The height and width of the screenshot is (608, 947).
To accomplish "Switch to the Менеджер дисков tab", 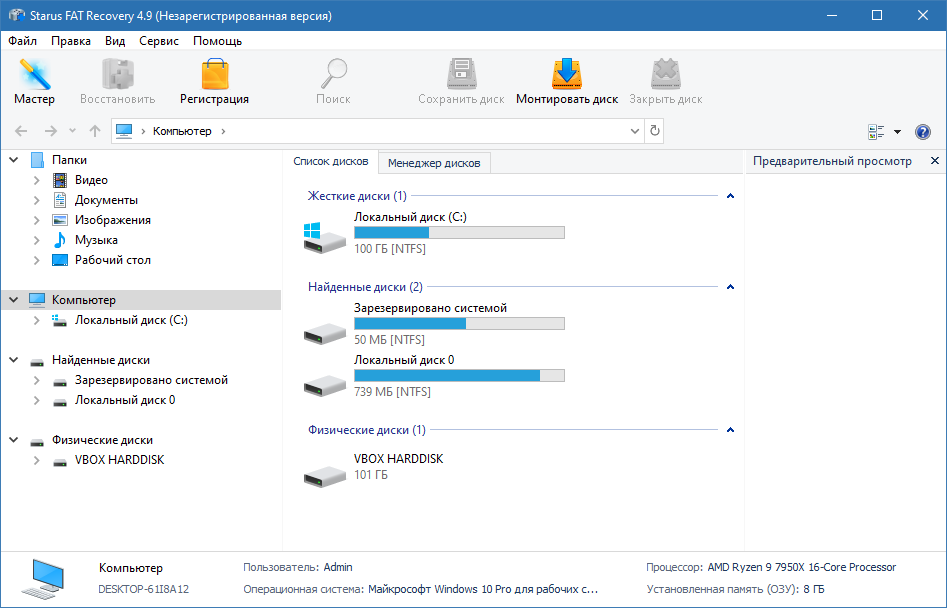I will 434,162.
